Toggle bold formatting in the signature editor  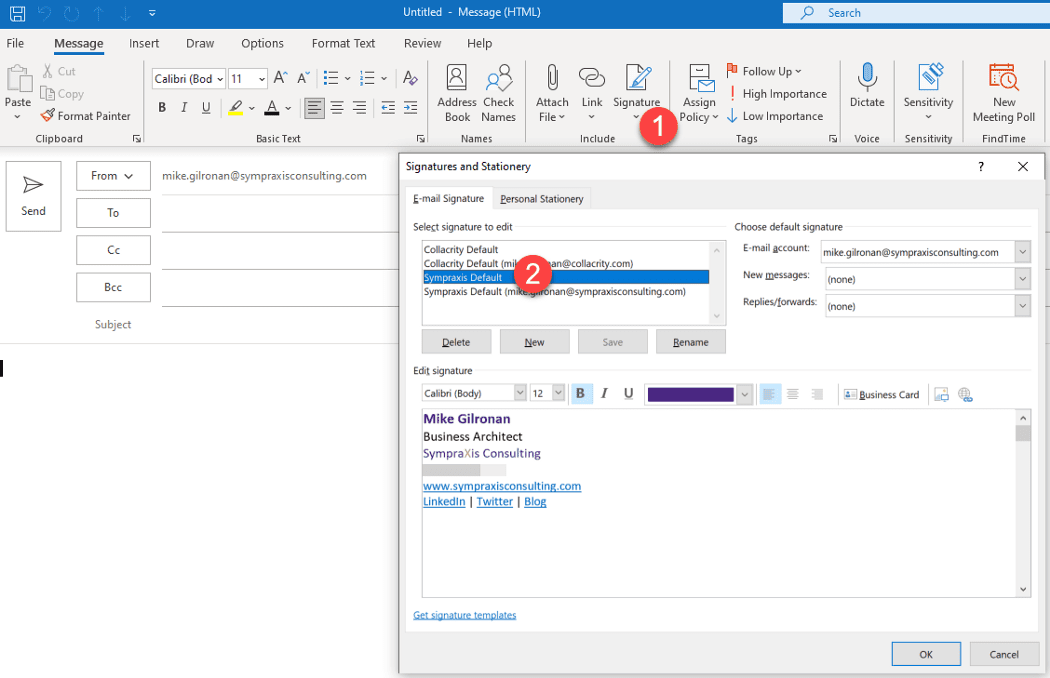pos(581,393)
